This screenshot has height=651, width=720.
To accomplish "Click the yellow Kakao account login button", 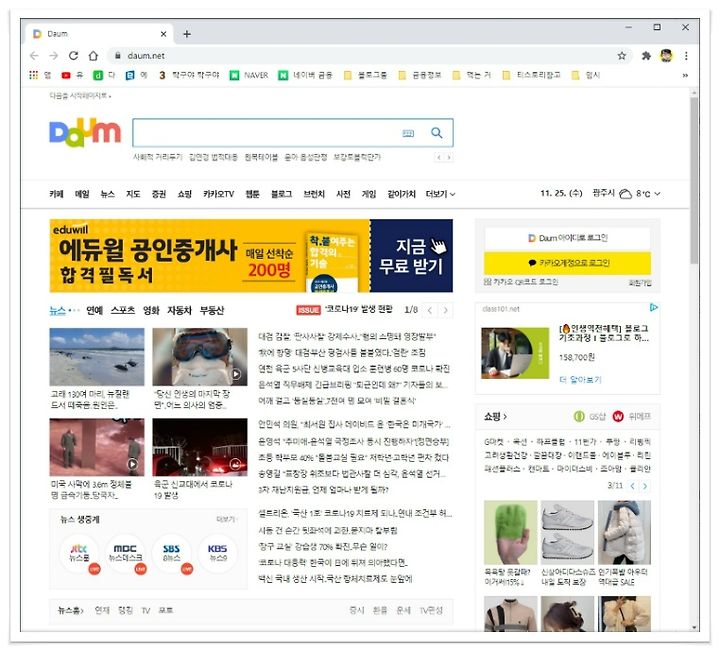I will click(x=568, y=263).
